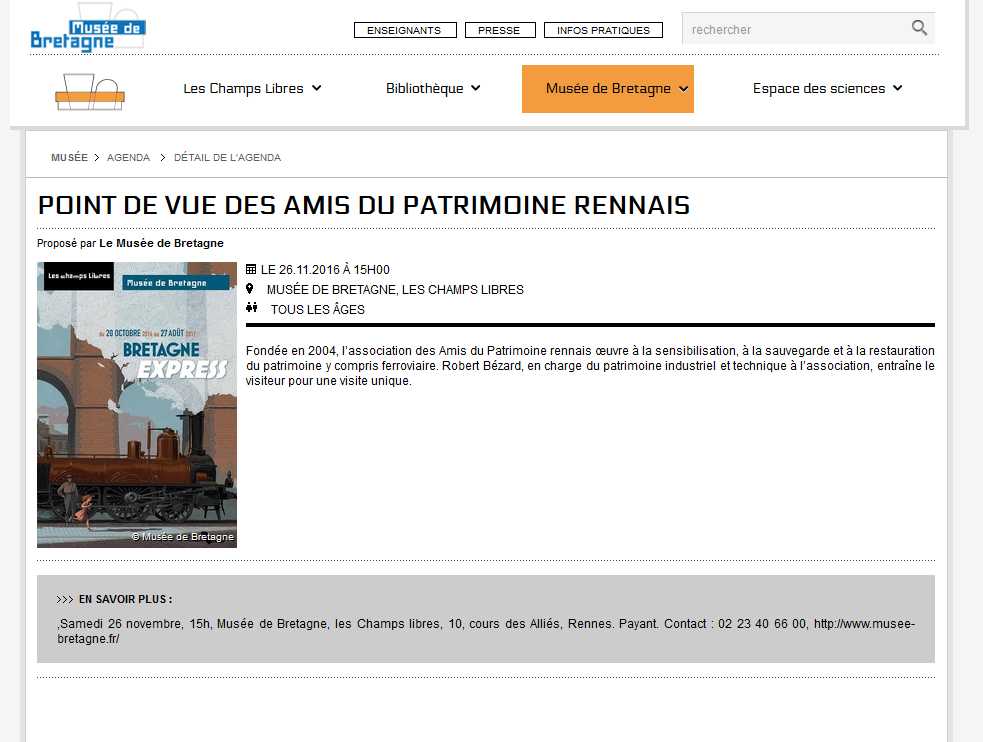The image size is (983, 742).
Task: Open the Bibliothèque dropdown menu
Action: coord(433,88)
